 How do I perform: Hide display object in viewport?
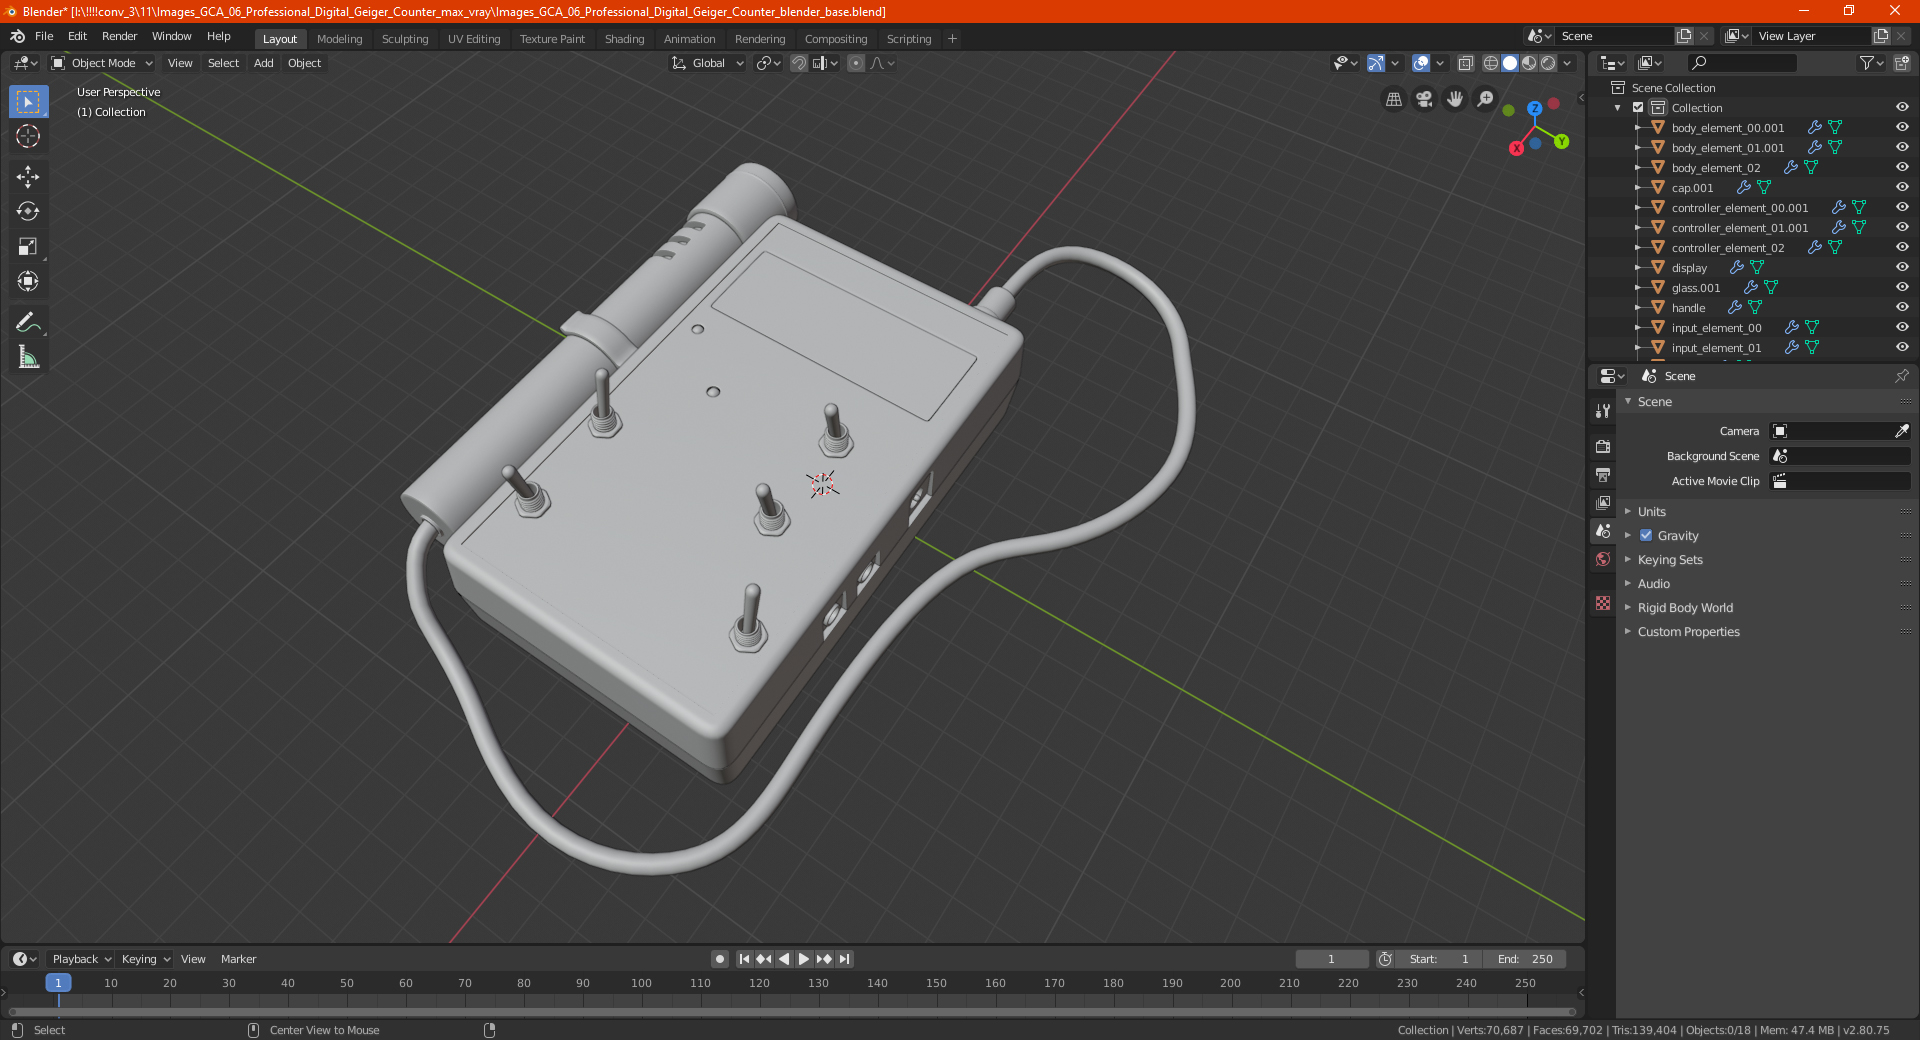pyautogui.click(x=1902, y=268)
